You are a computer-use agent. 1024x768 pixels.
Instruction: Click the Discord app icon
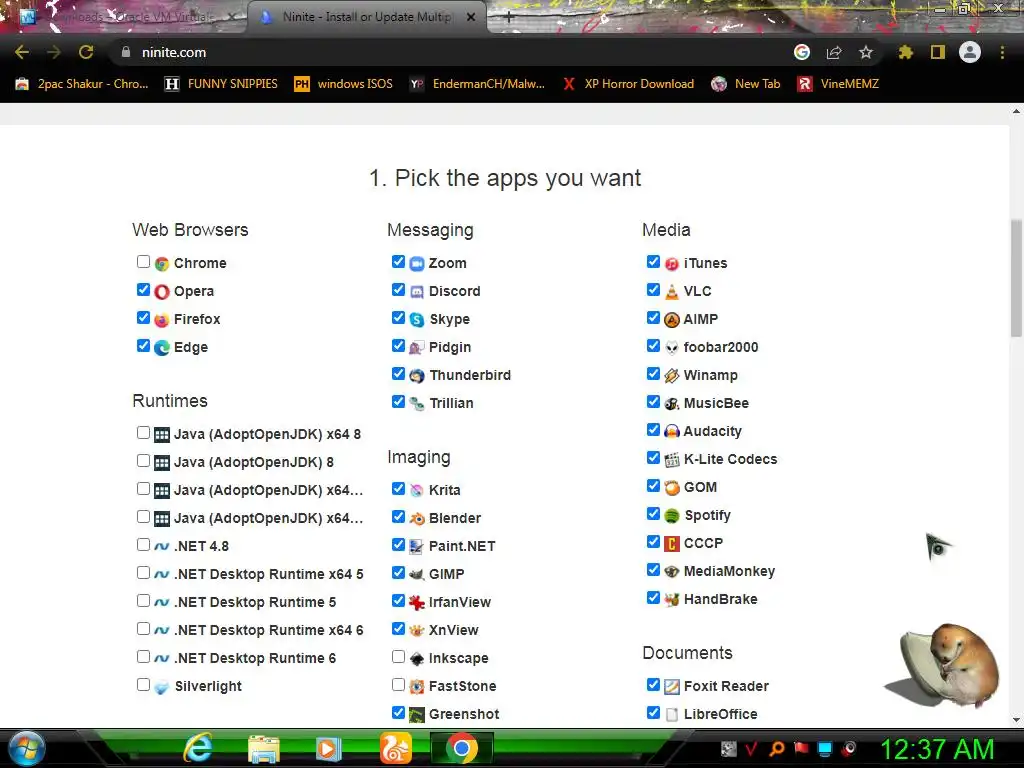tap(417, 292)
